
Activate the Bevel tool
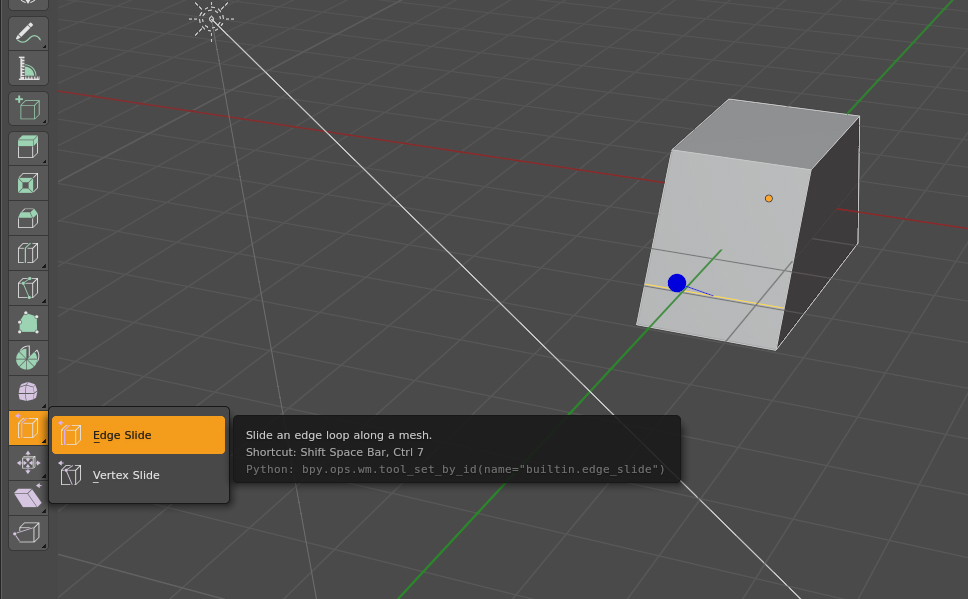coord(28,218)
